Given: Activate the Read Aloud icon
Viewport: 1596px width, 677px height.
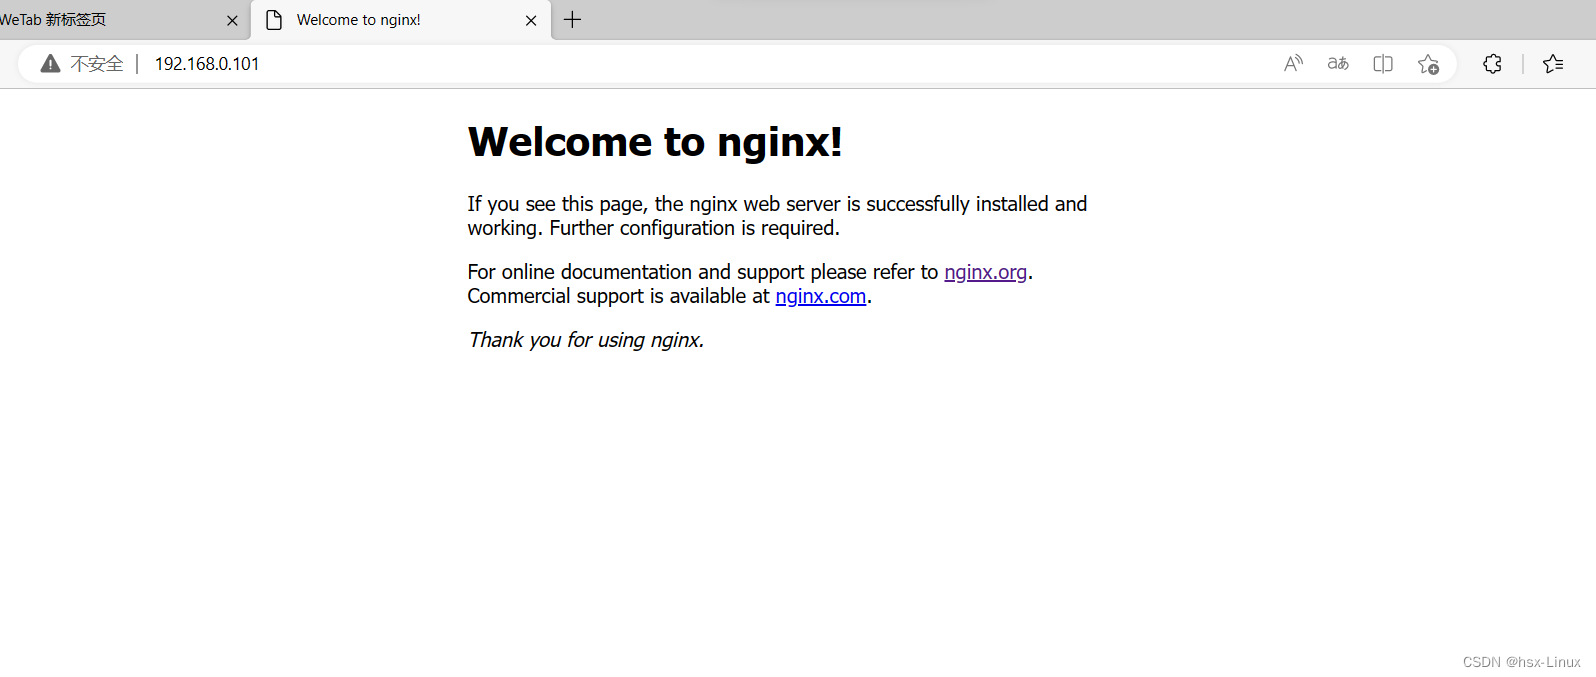Looking at the screenshot, I should point(1293,64).
